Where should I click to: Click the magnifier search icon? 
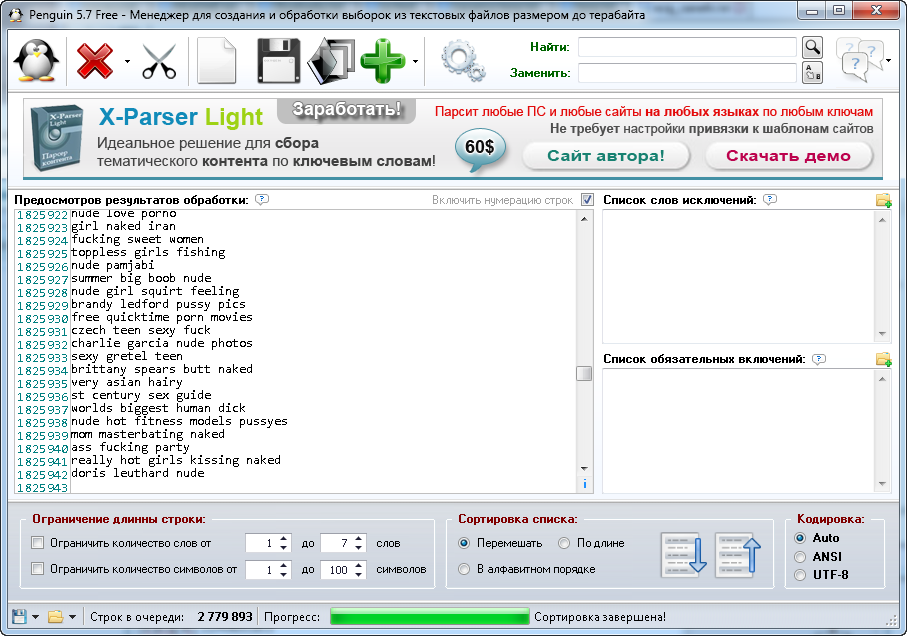[x=812, y=47]
